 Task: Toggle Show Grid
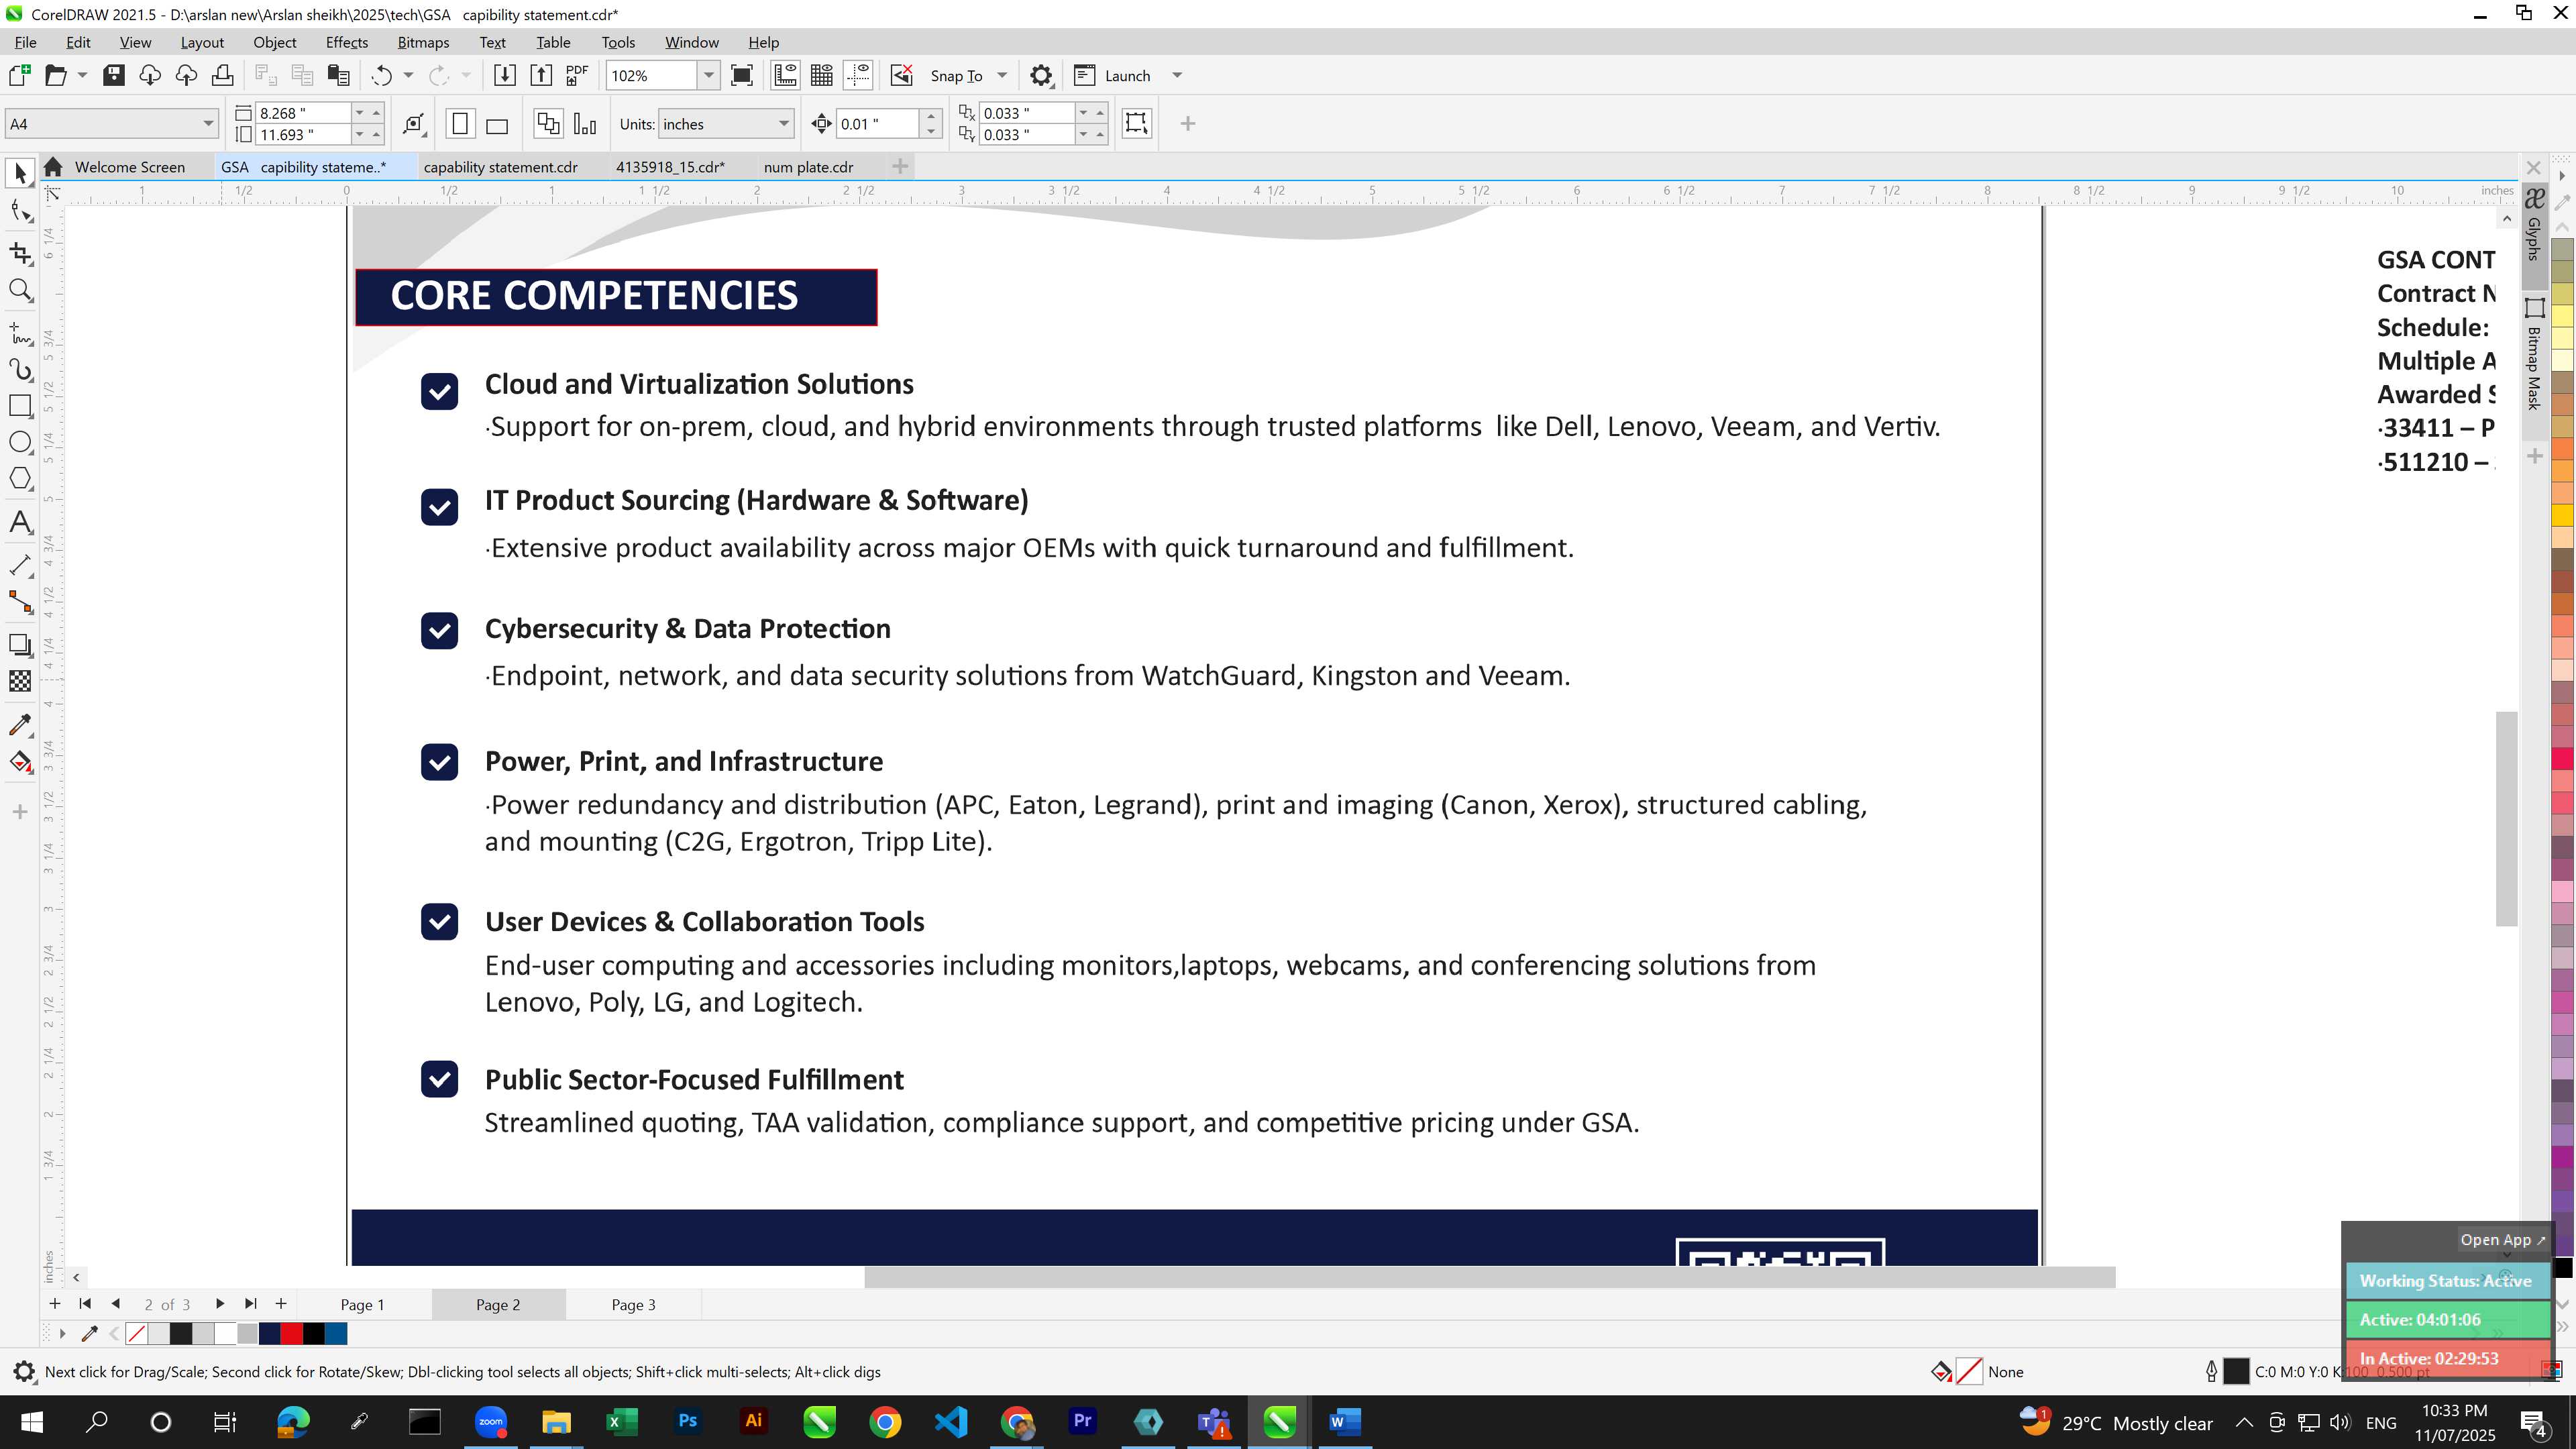822,75
